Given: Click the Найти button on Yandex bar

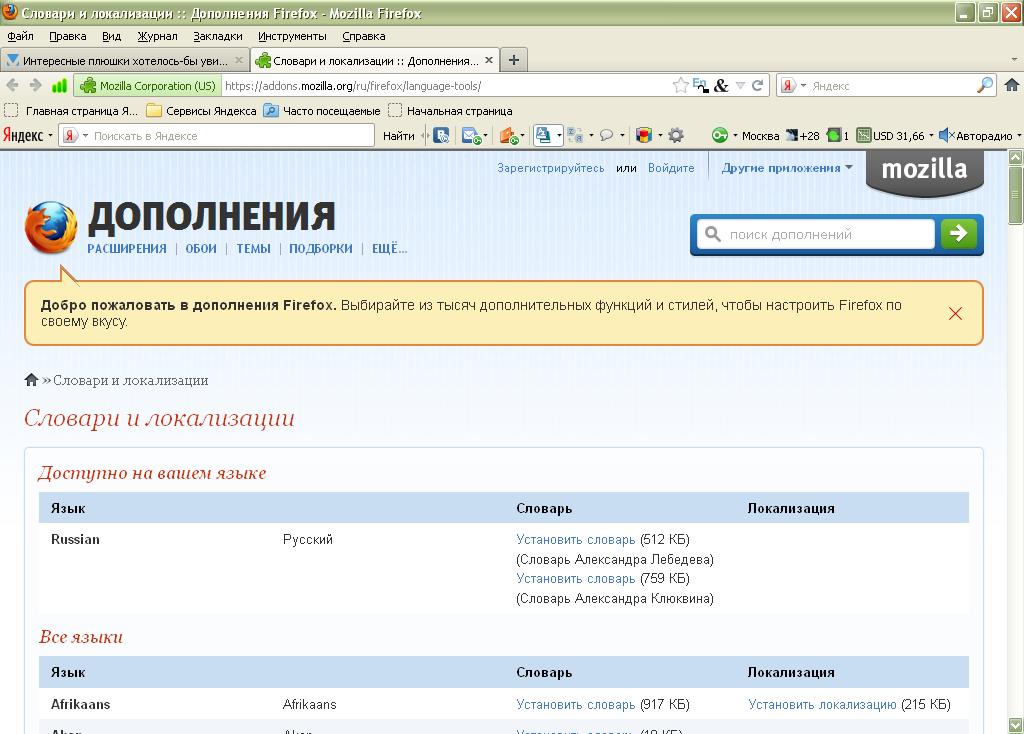Looking at the screenshot, I should tap(398, 136).
